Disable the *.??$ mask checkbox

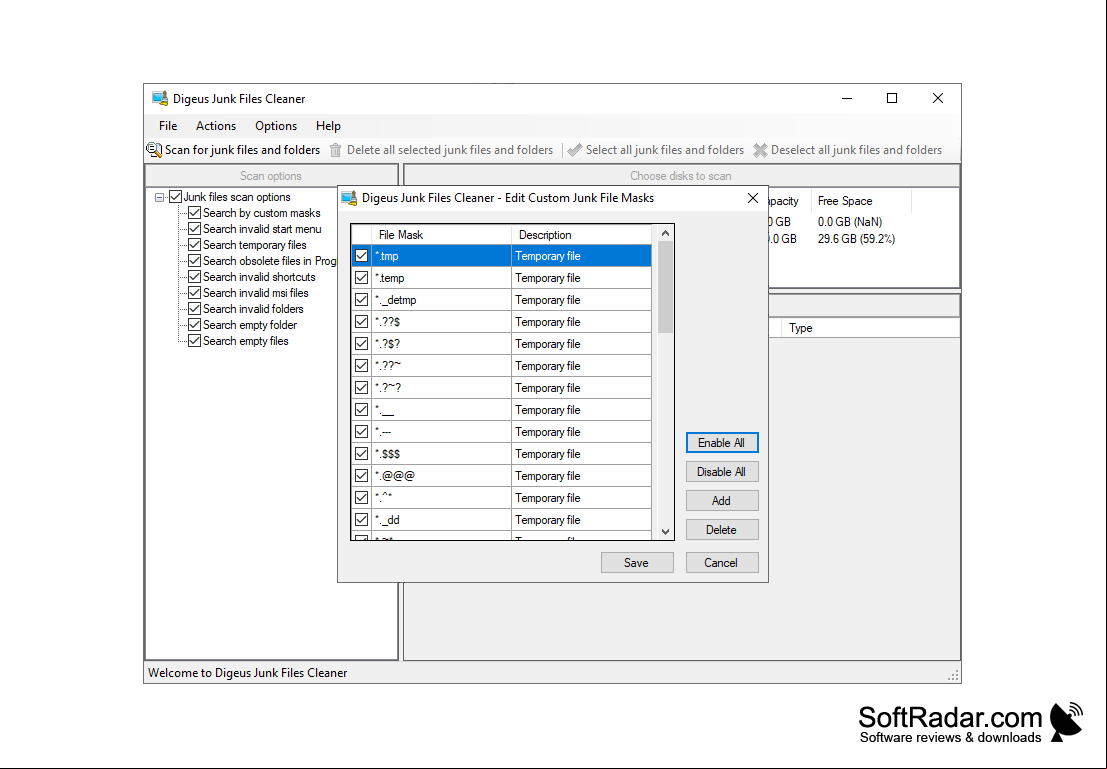click(x=361, y=321)
